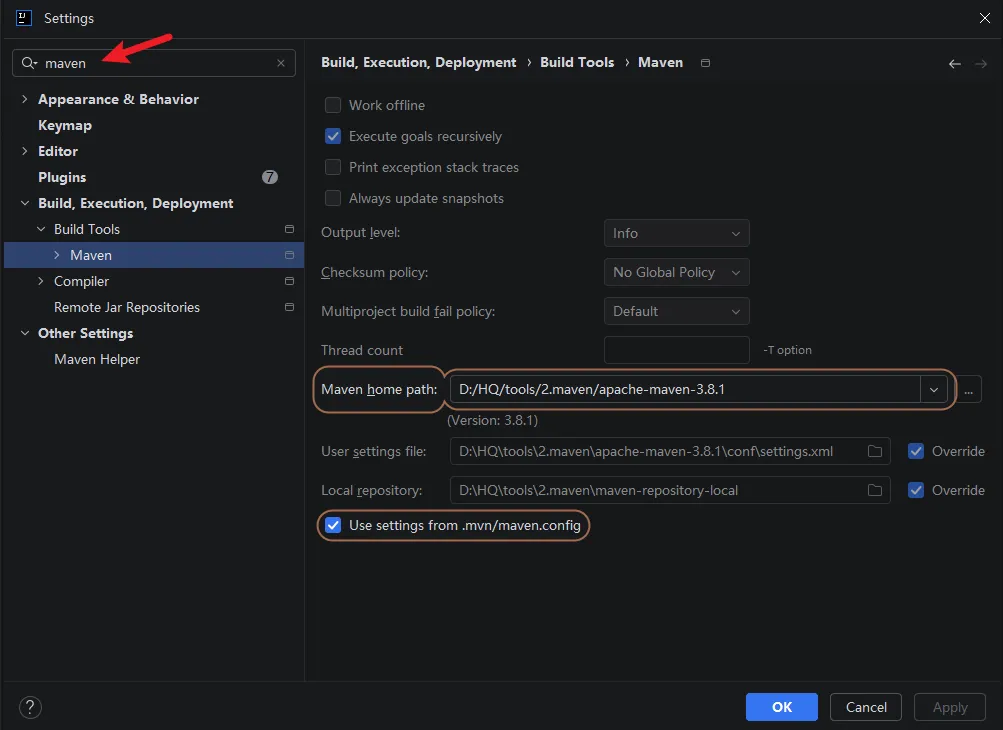Browse Maven home path with the ellipsis button

(968, 390)
